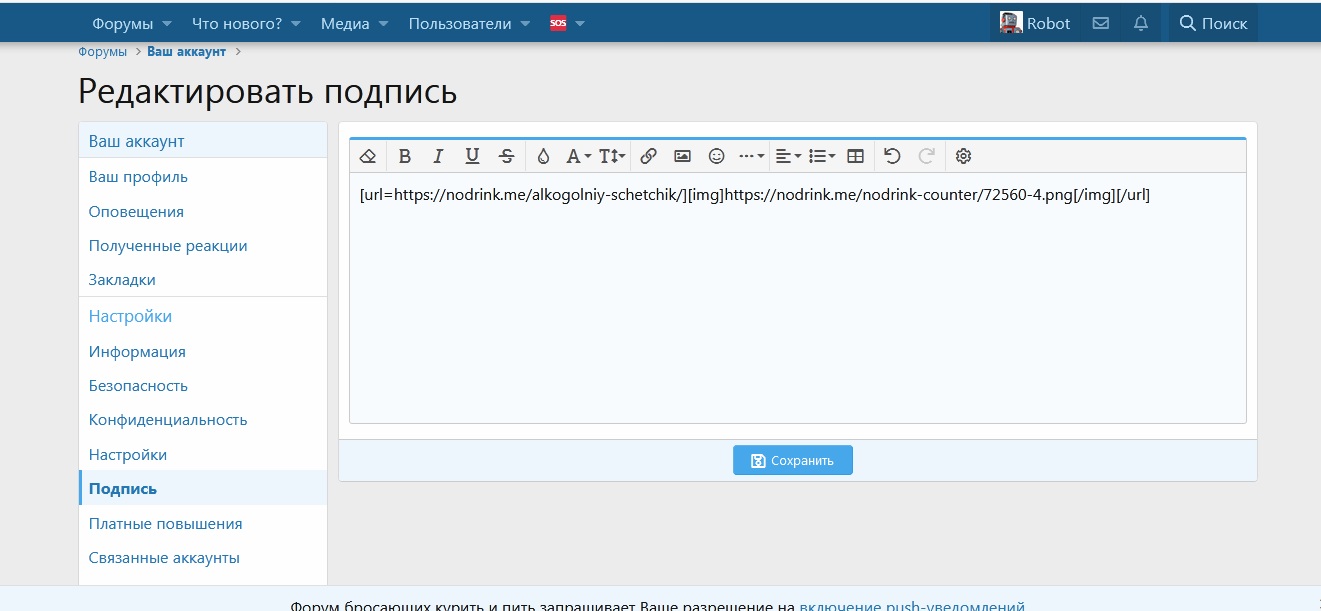1321x611 pixels.
Task: Open the text color droplet tool
Action: pos(543,156)
